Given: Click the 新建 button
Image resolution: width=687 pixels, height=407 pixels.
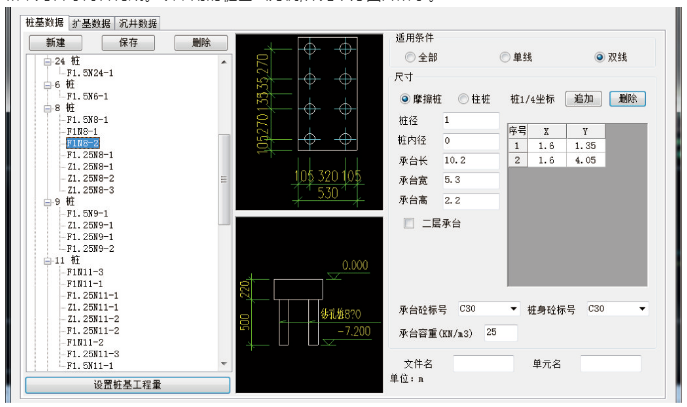Looking at the screenshot, I should [56, 42].
